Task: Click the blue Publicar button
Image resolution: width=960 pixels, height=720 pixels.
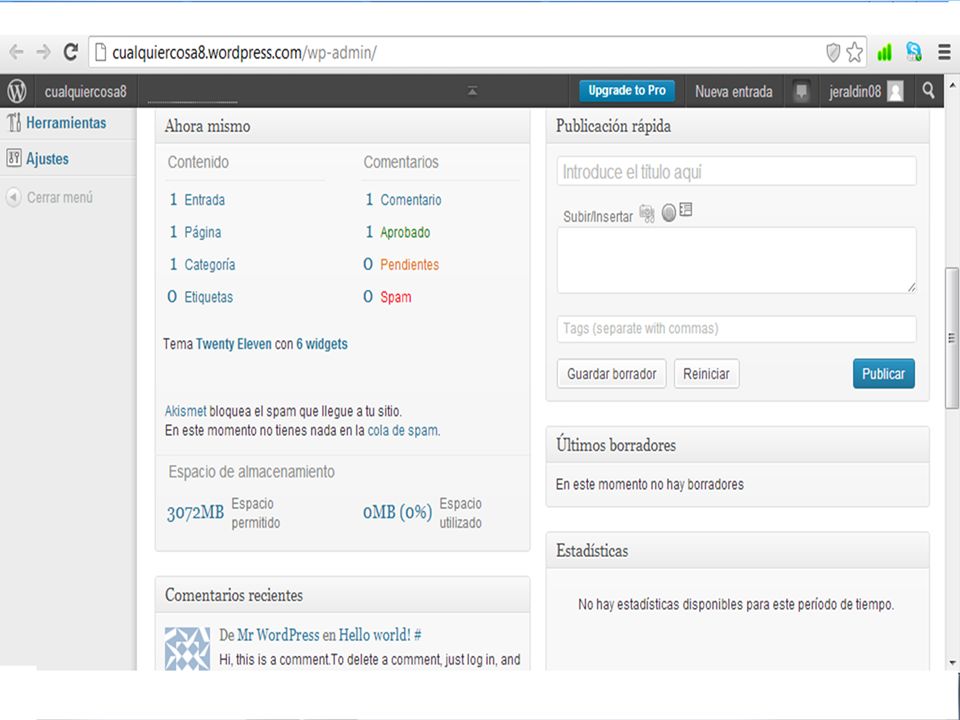Action: [883, 373]
